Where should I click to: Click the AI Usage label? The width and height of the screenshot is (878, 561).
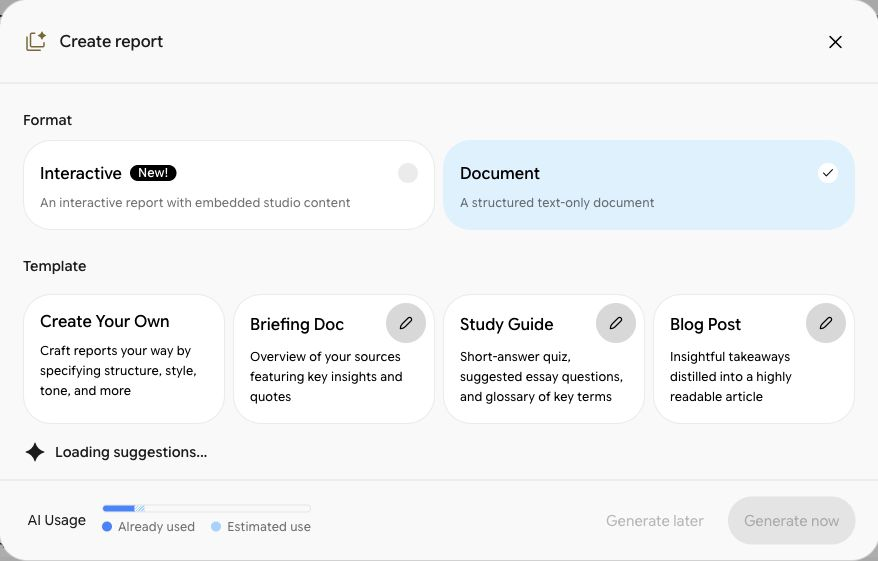pyautogui.click(x=57, y=520)
